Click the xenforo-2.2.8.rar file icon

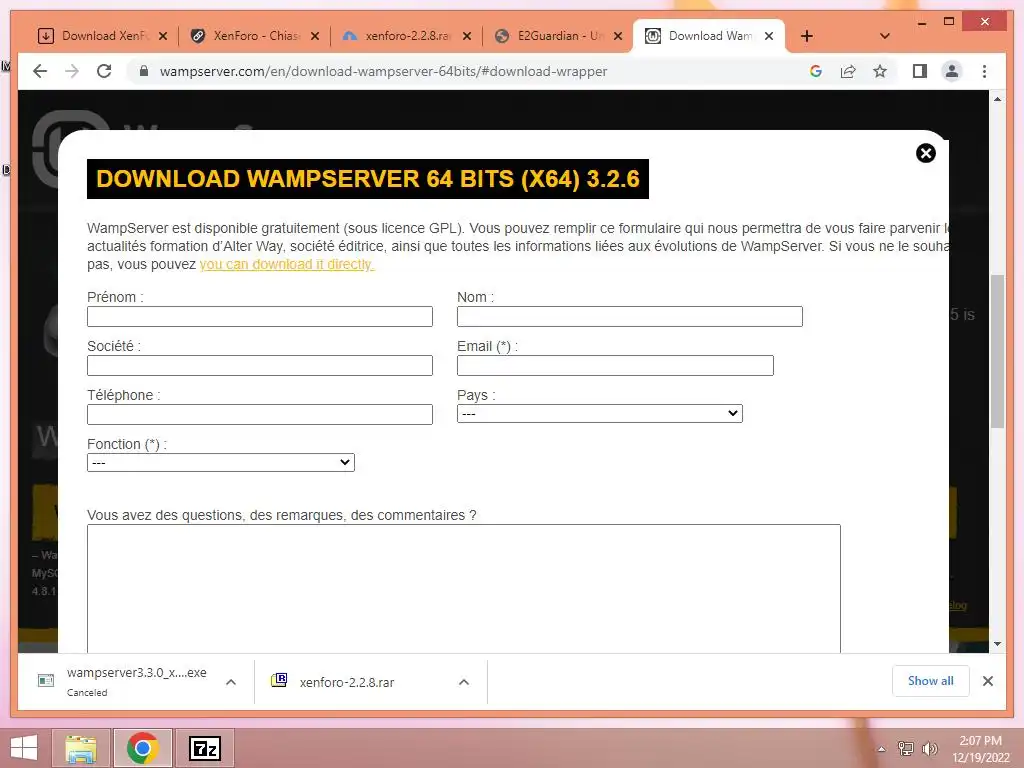pyautogui.click(x=279, y=680)
